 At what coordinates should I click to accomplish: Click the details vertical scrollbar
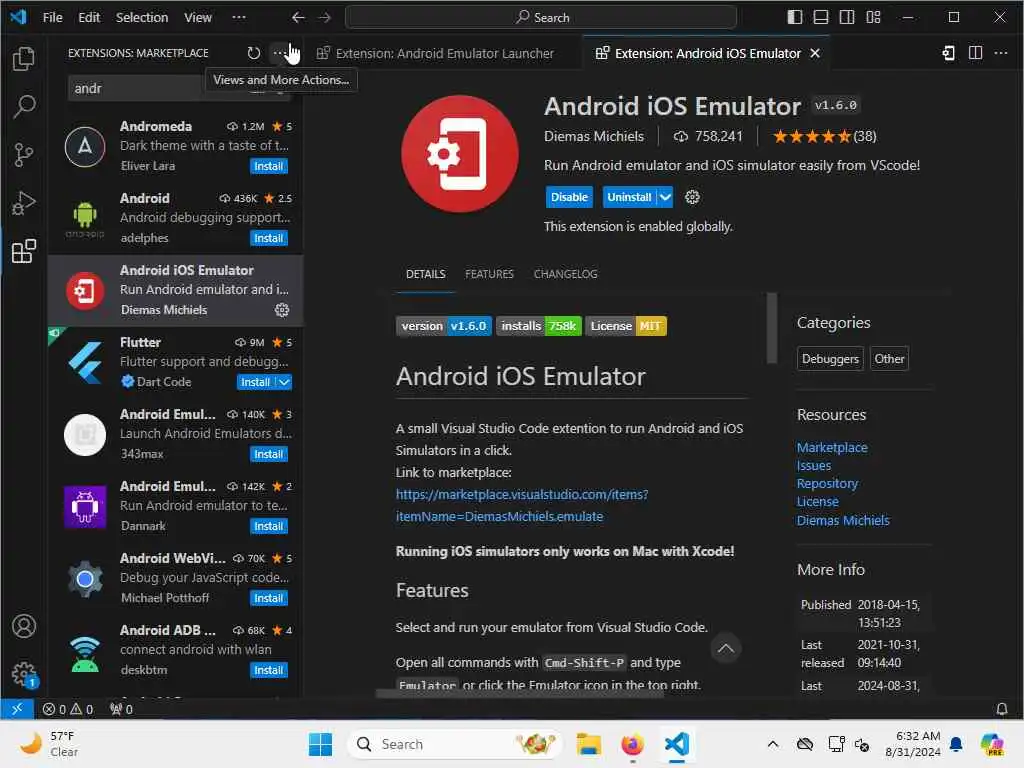(772, 328)
